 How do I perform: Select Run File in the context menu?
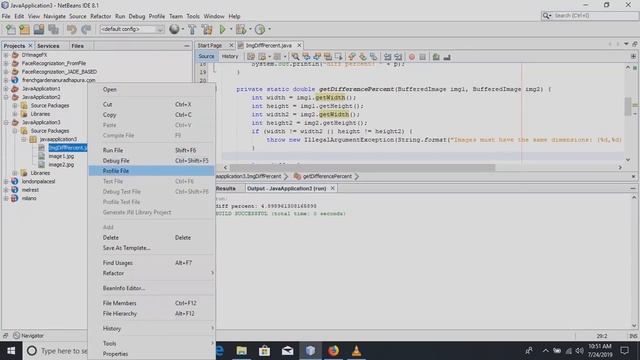coord(151,150)
